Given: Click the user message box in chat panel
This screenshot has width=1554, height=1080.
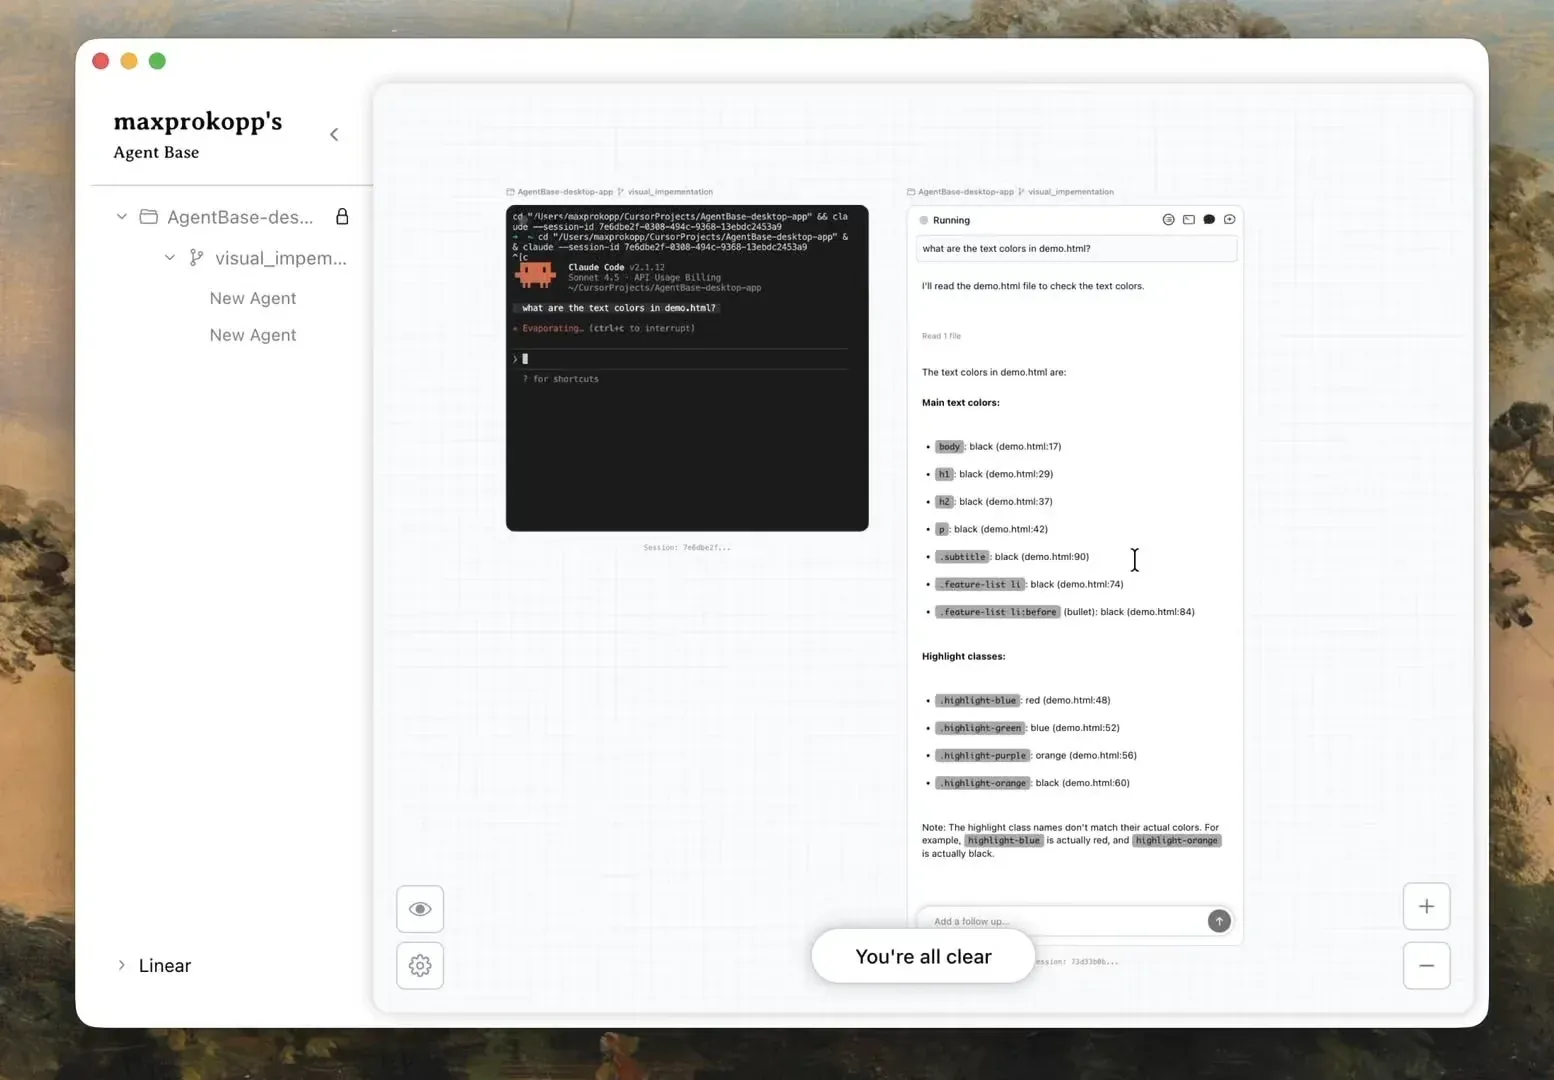Looking at the screenshot, I should tap(1076, 248).
